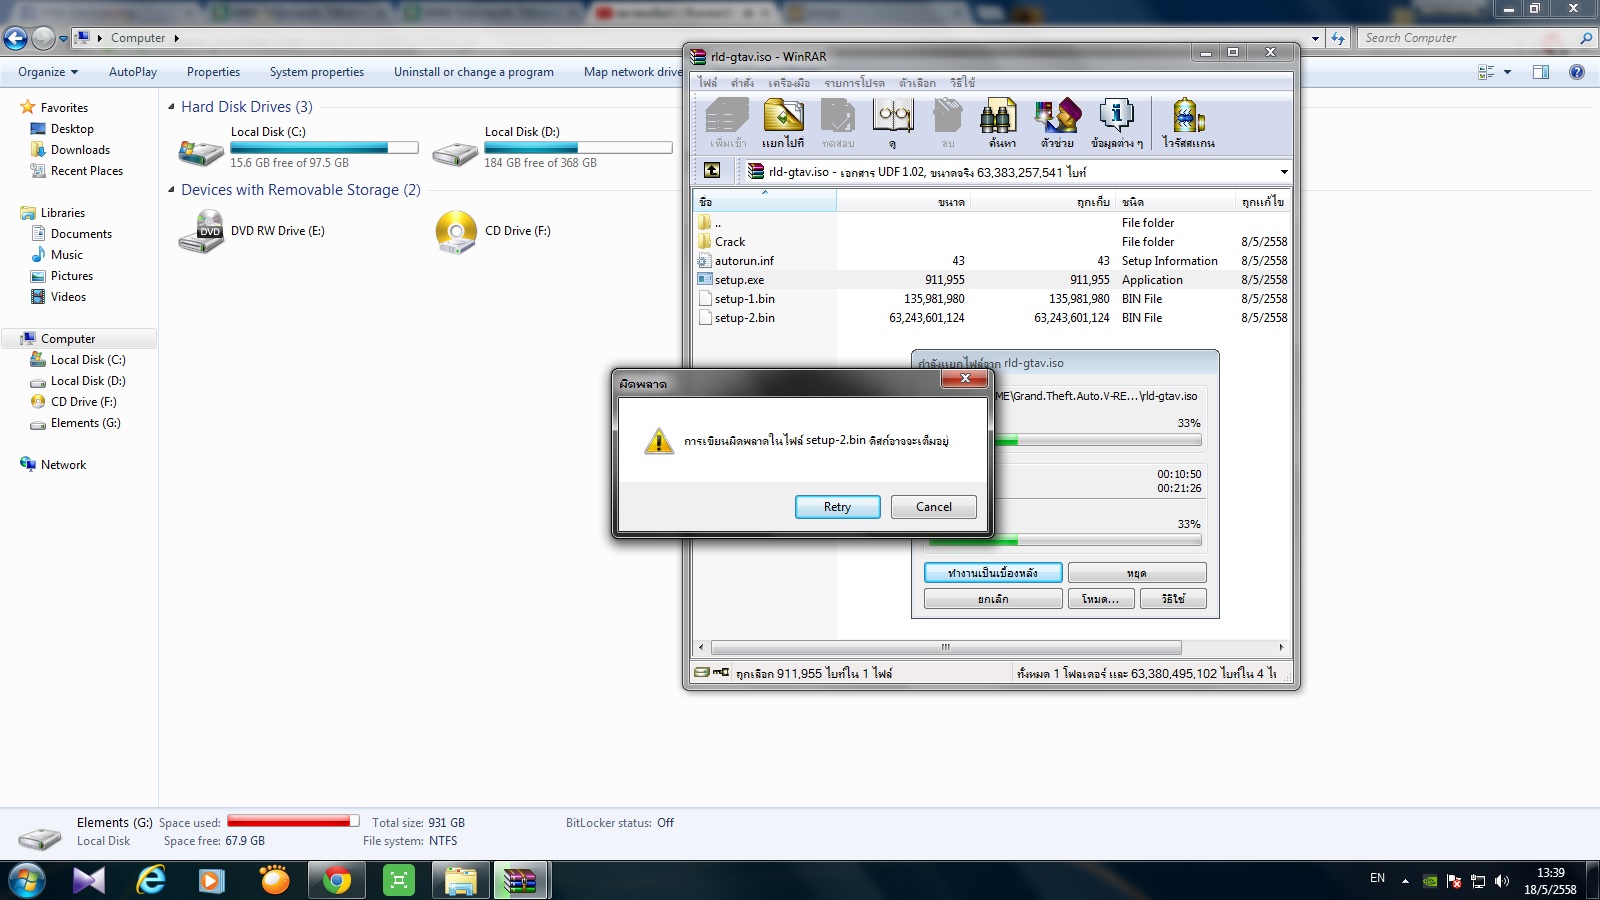Screen dimensions: 1600x900
Task: Click WinRAR's ค้นหา (Find) binoculars icon
Action: [x=1001, y=123]
